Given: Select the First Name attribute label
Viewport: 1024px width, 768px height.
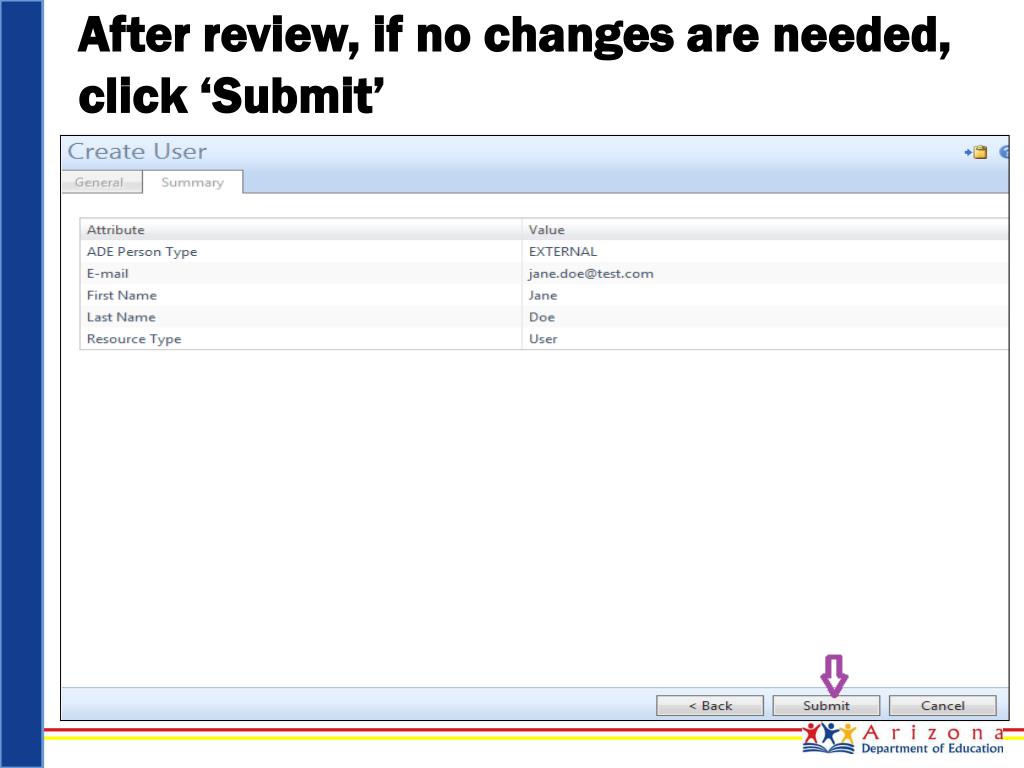Looking at the screenshot, I should pyautogui.click(x=121, y=295).
